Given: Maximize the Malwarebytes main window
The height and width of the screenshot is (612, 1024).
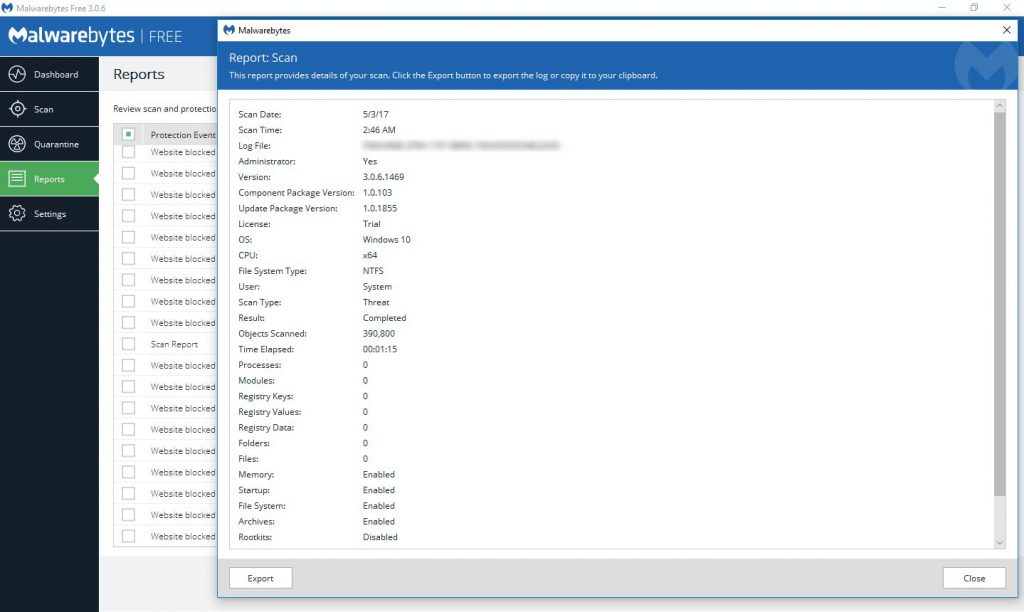Looking at the screenshot, I should pos(974,8).
